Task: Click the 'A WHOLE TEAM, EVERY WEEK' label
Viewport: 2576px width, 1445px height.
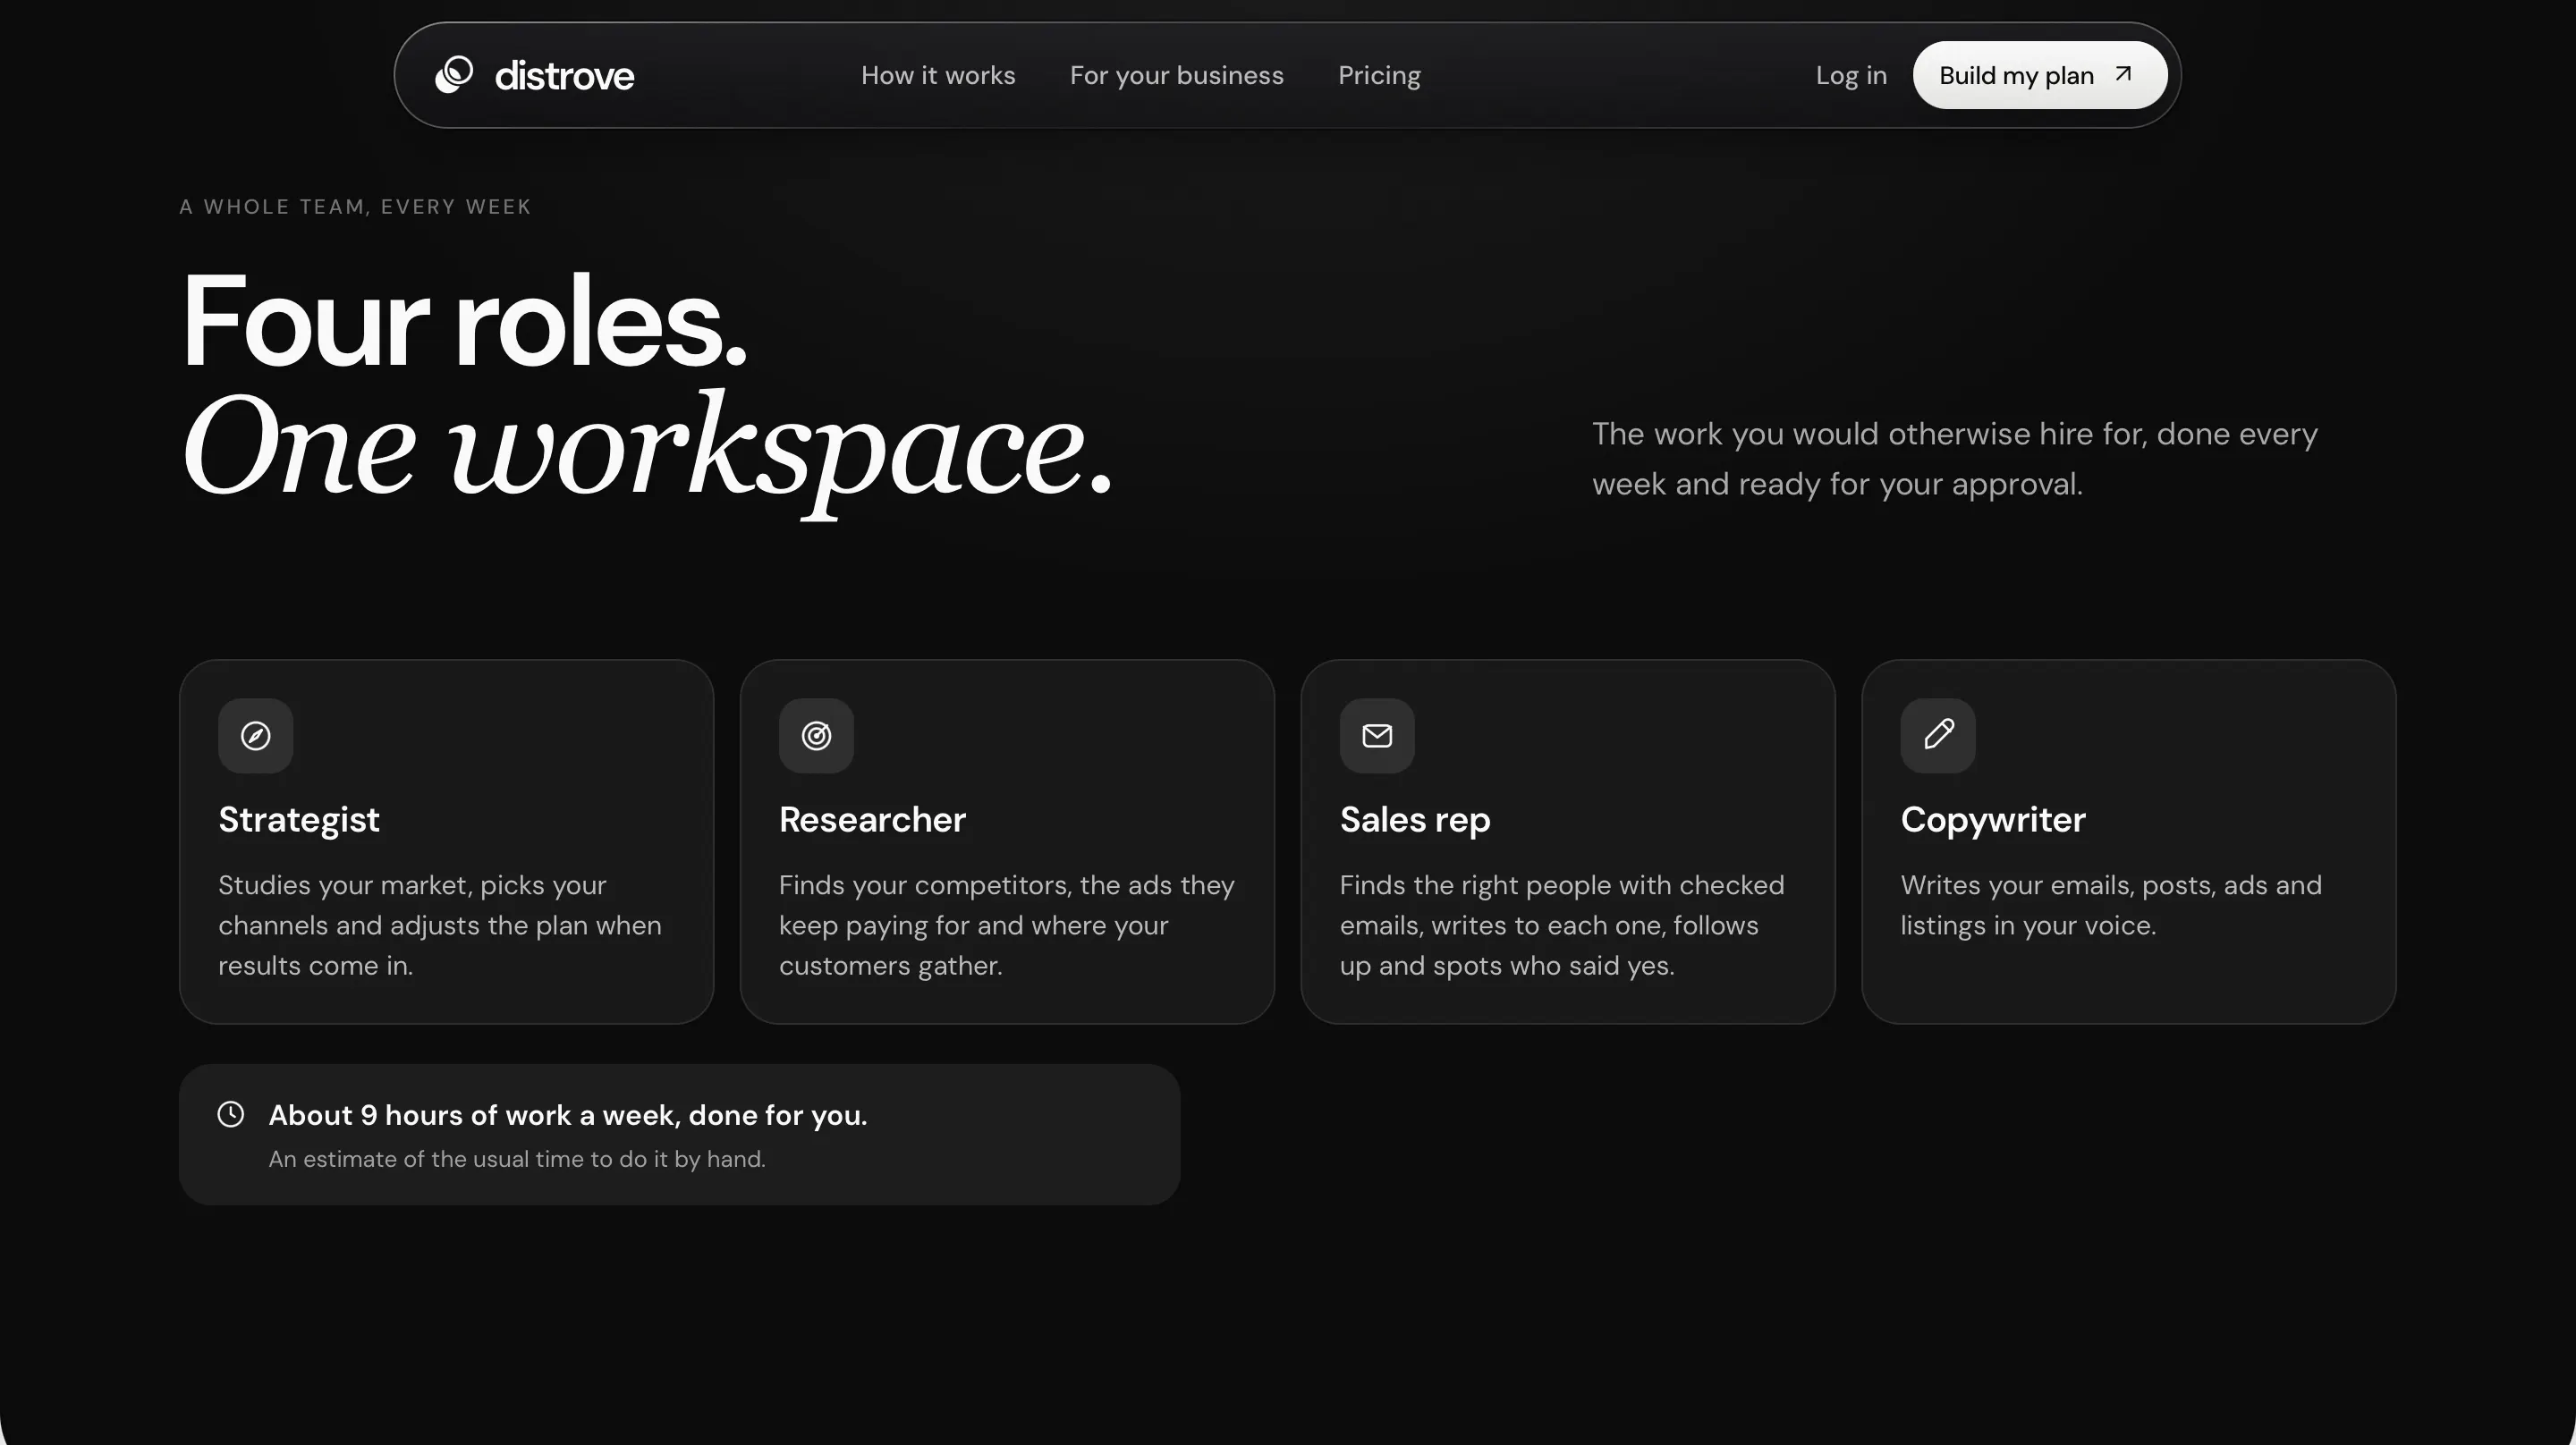Action: pos(355,207)
